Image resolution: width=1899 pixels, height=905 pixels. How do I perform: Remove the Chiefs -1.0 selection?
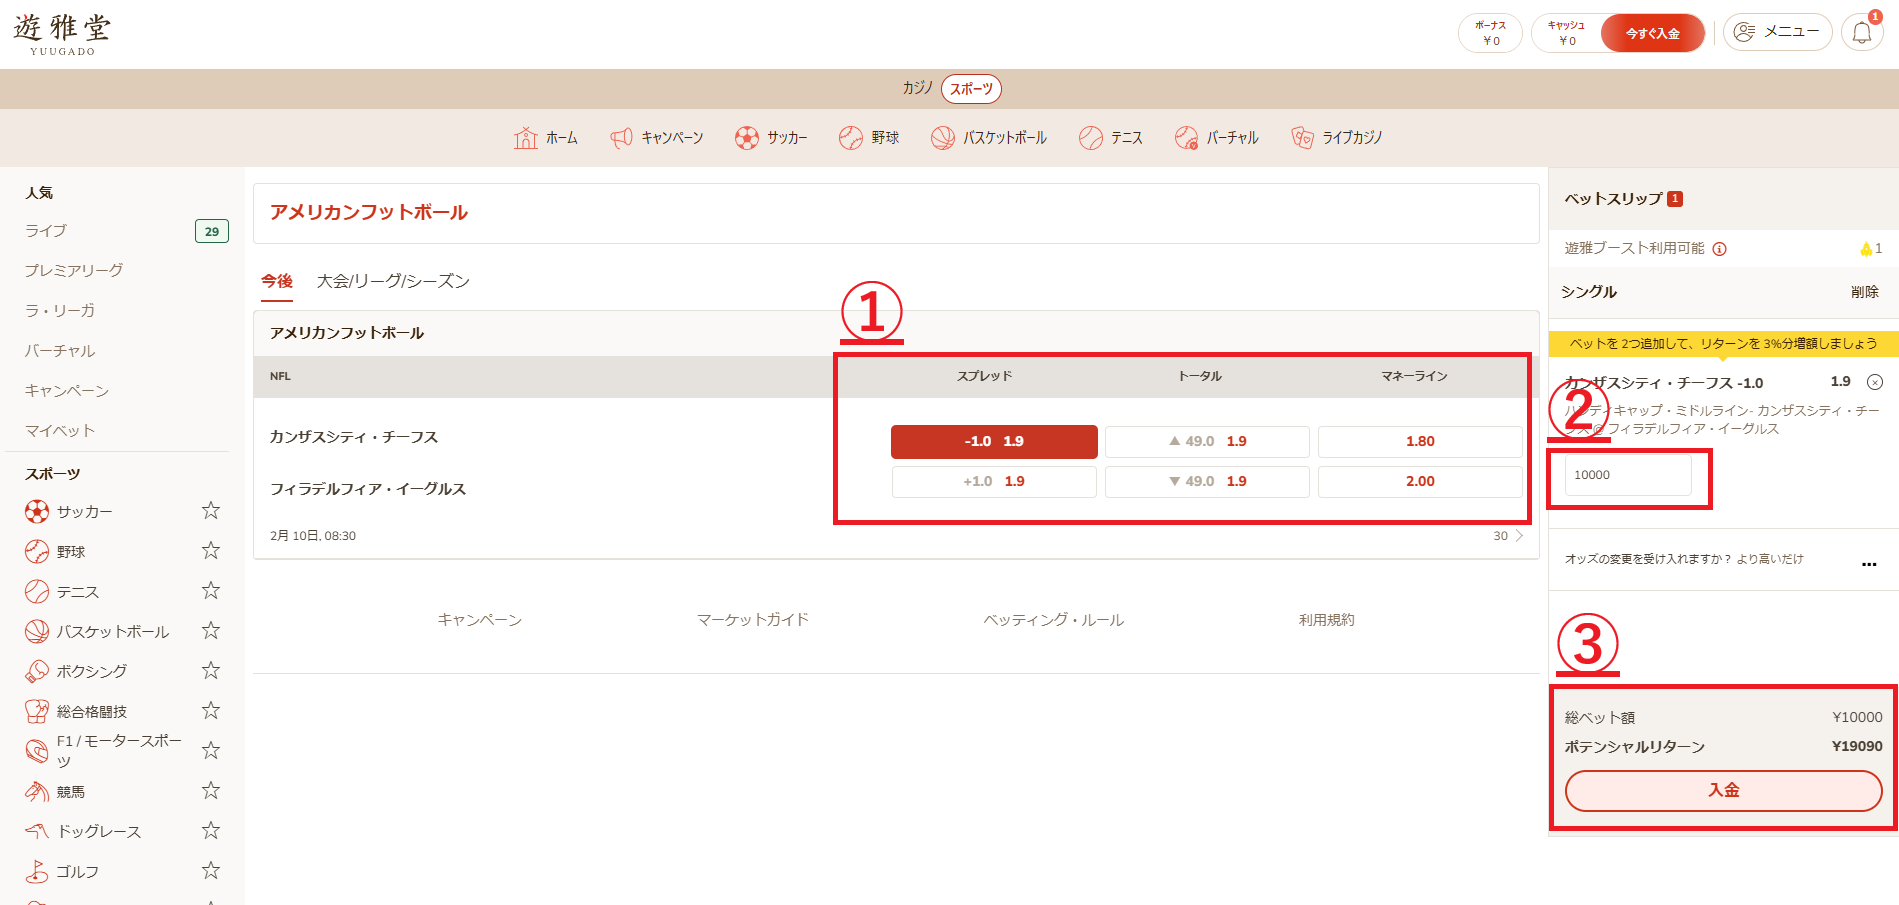1875,382
